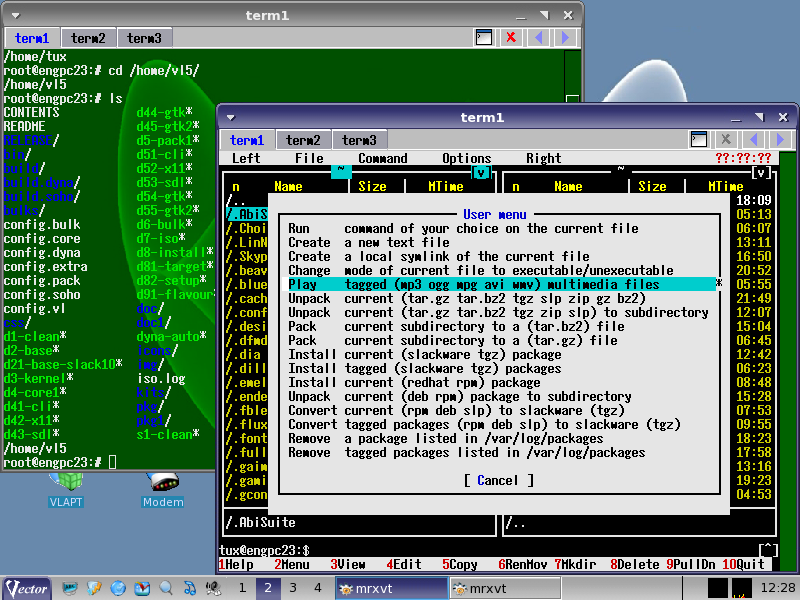Click the new-tab icon in the front terminal window
The image size is (800, 600).
(699, 140)
